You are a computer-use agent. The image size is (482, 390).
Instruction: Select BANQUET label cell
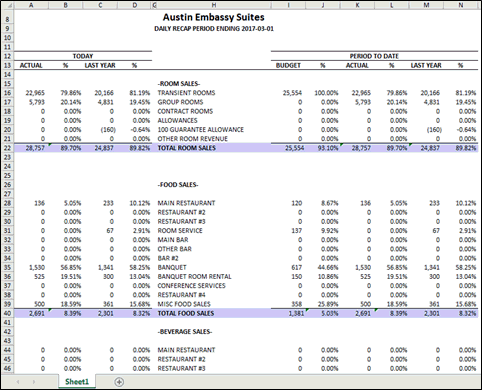tap(172, 267)
